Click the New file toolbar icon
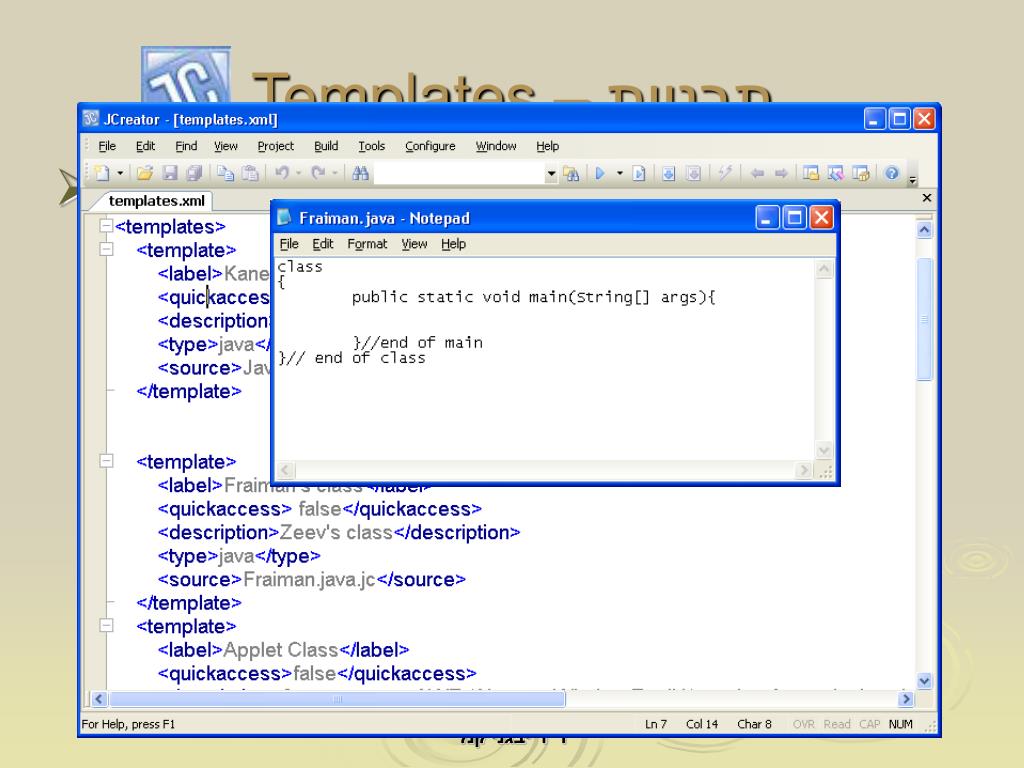 coord(101,173)
